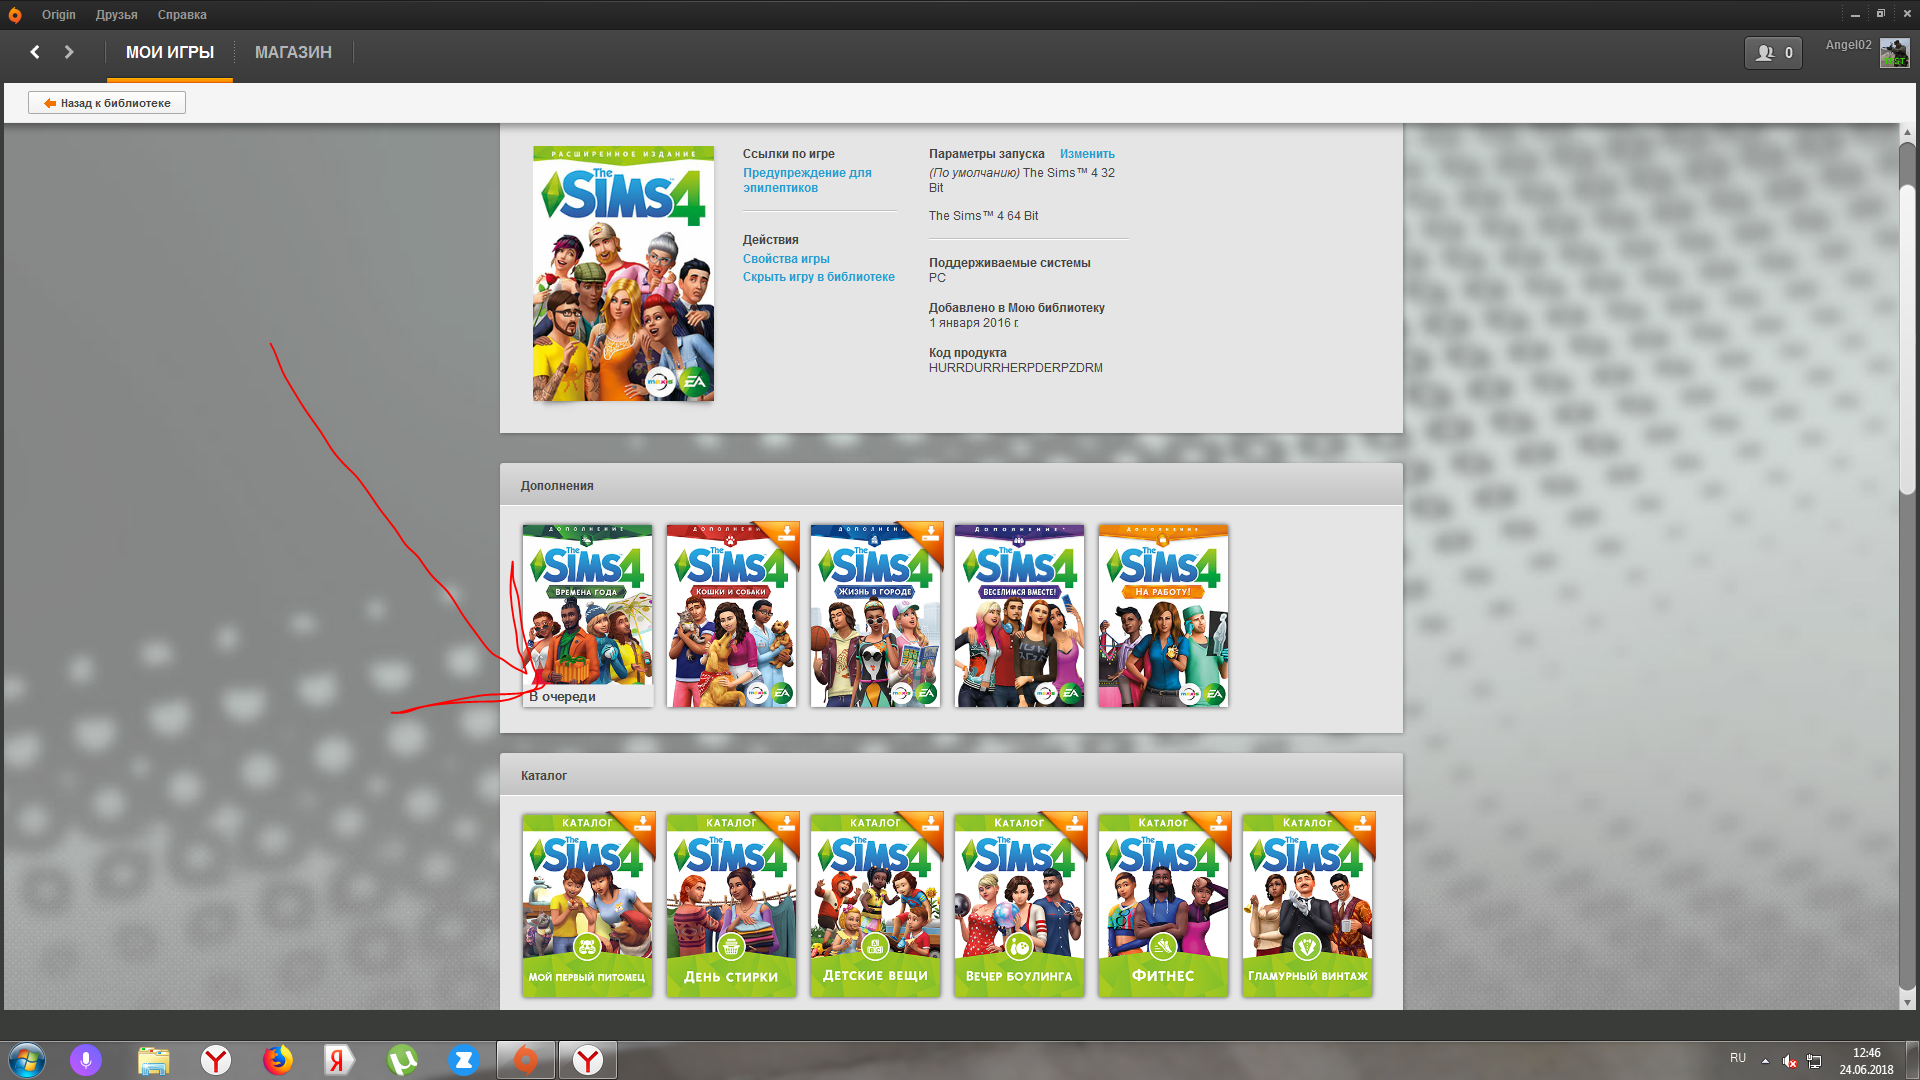Open the Друзья menu
This screenshot has width=1920, height=1080.
(x=117, y=15)
